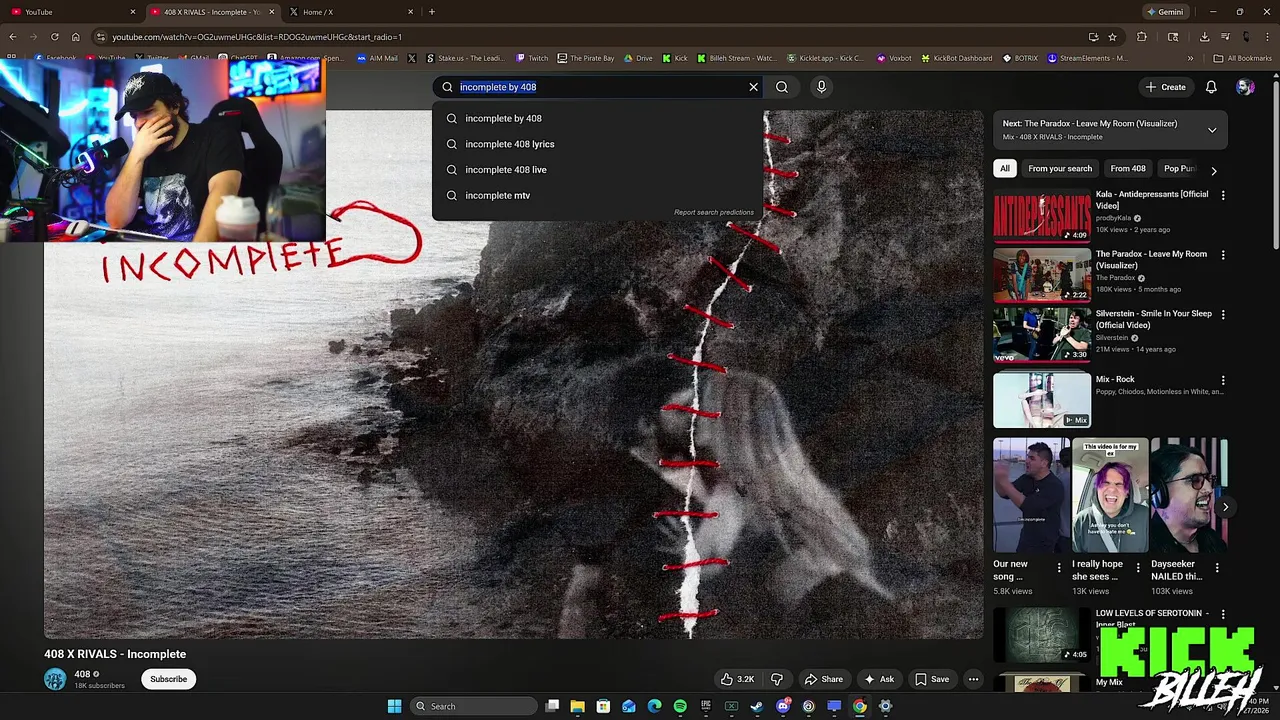1280x720 pixels.
Task: Select 'incomplete mtv' suggestion
Action: pyautogui.click(x=597, y=196)
